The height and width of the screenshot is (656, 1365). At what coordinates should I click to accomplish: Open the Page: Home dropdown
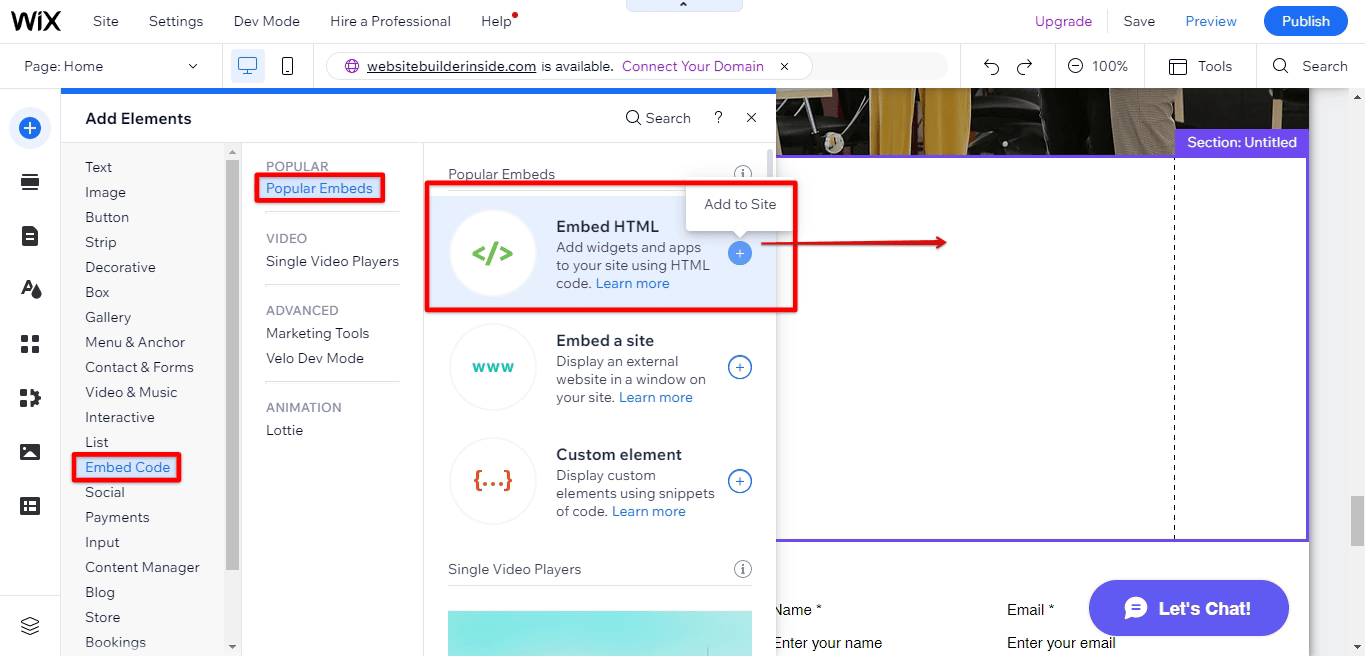pos(110,66)
